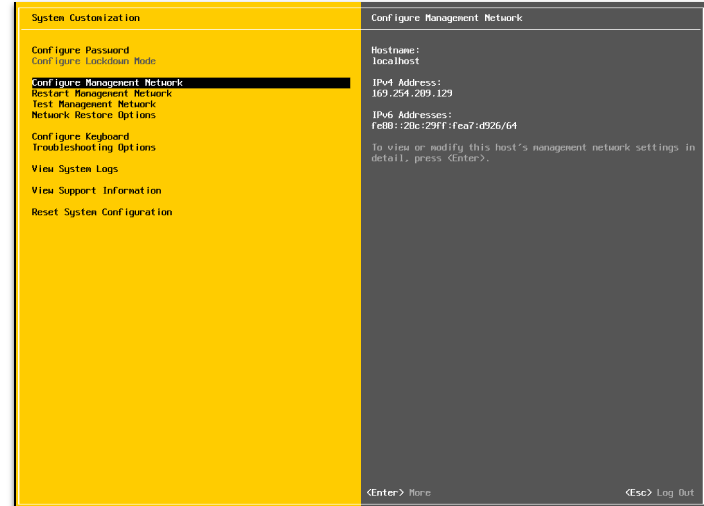Open Network Restore Options
This screenshot has width=704, height=506.
click(94, 115)
